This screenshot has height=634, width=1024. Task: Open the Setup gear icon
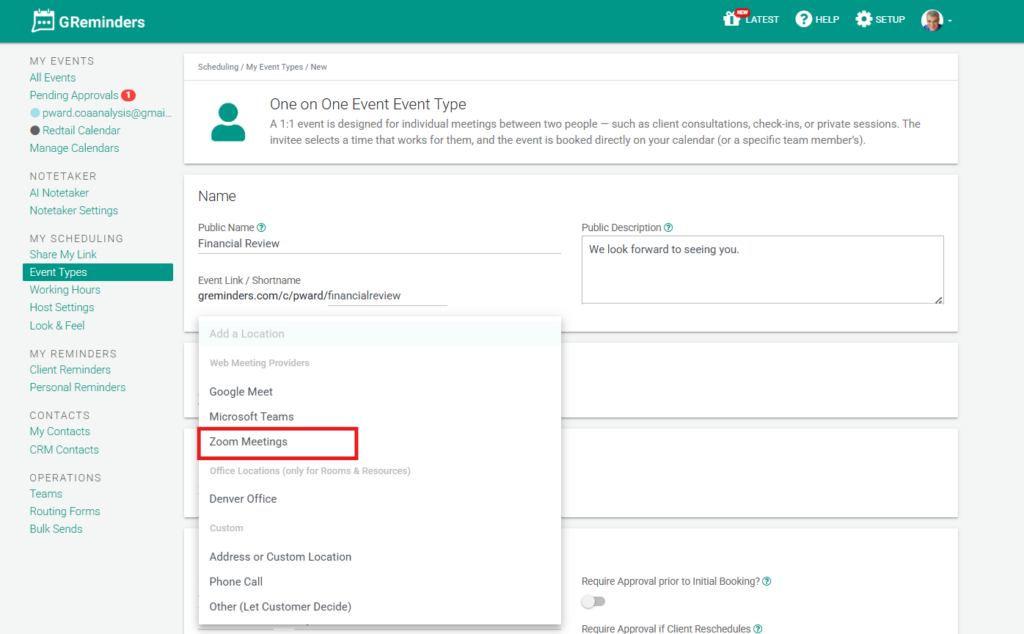(864, 19)
